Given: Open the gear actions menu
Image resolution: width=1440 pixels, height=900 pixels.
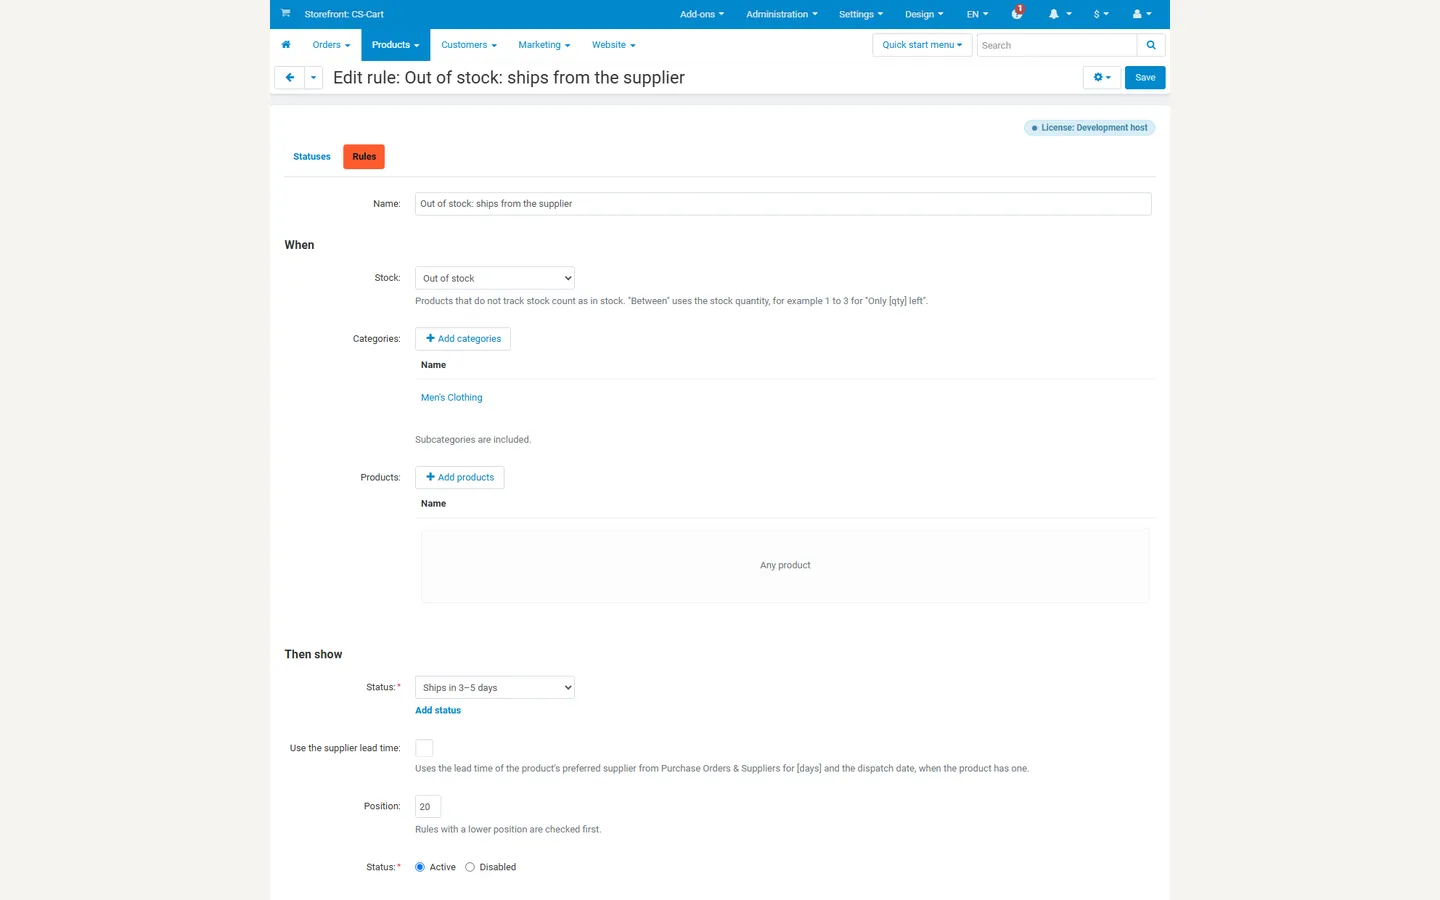Looking at the screenshot, I should coord(1102,78).
